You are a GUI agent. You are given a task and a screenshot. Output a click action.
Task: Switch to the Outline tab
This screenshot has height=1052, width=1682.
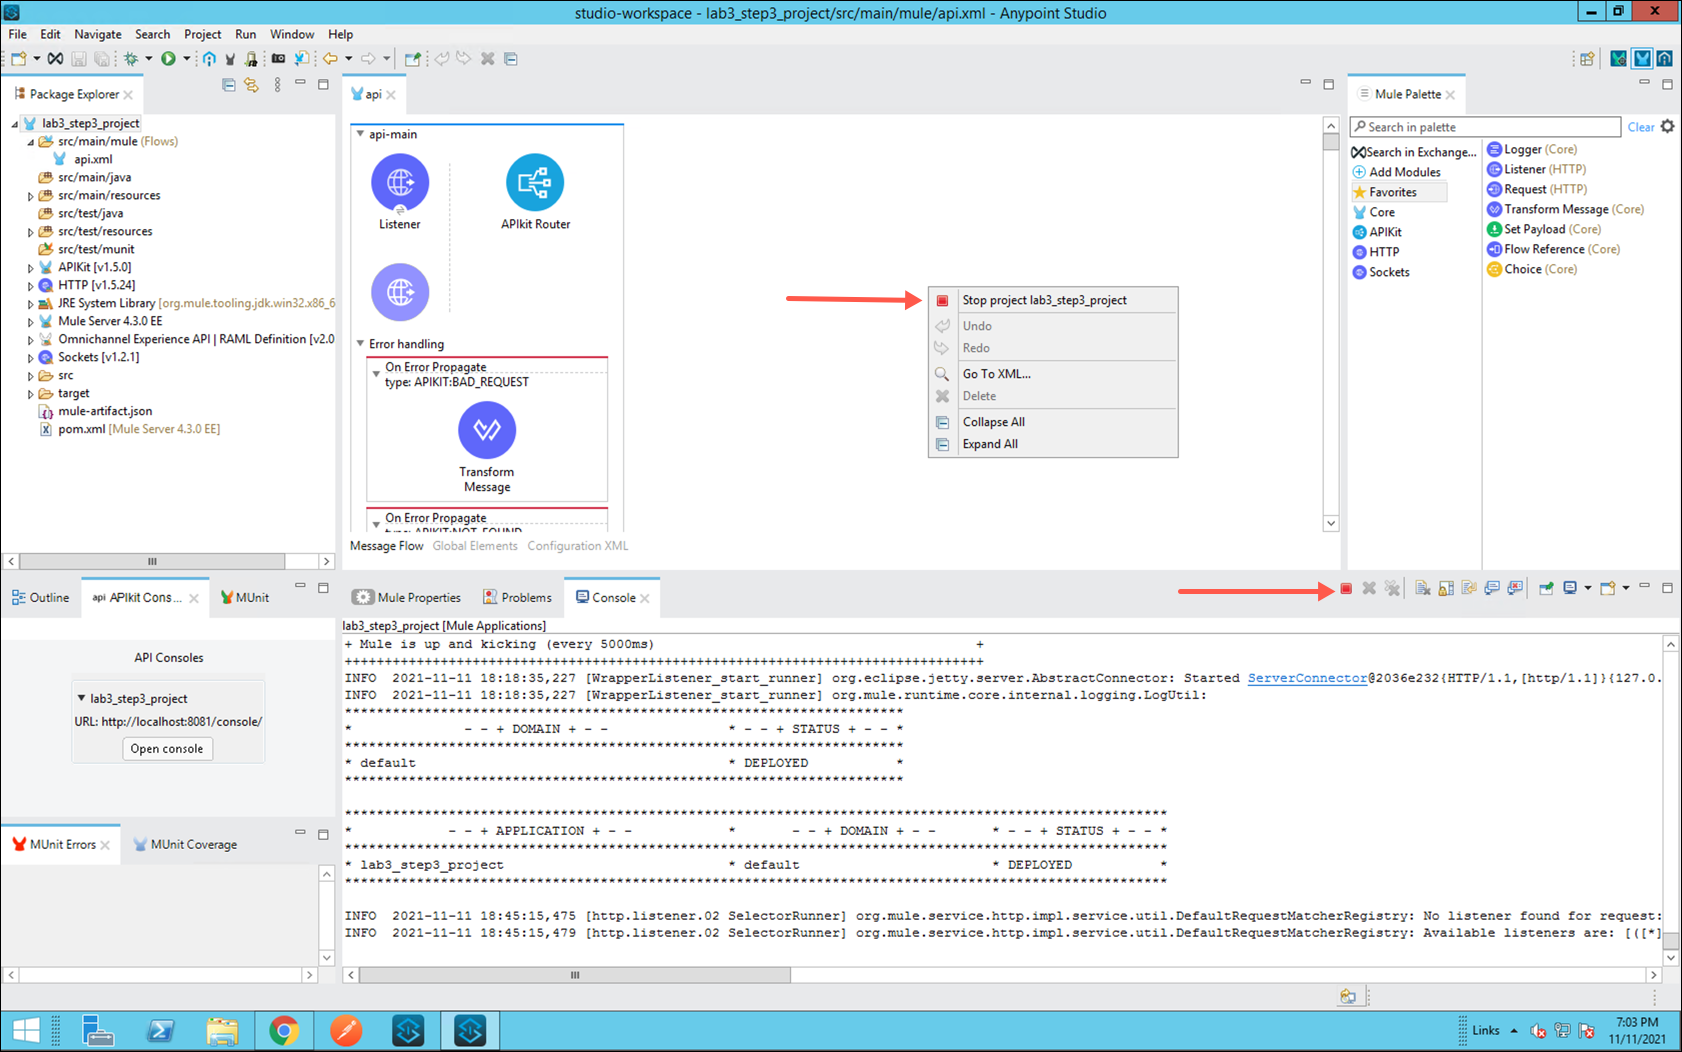coord(41,598)
